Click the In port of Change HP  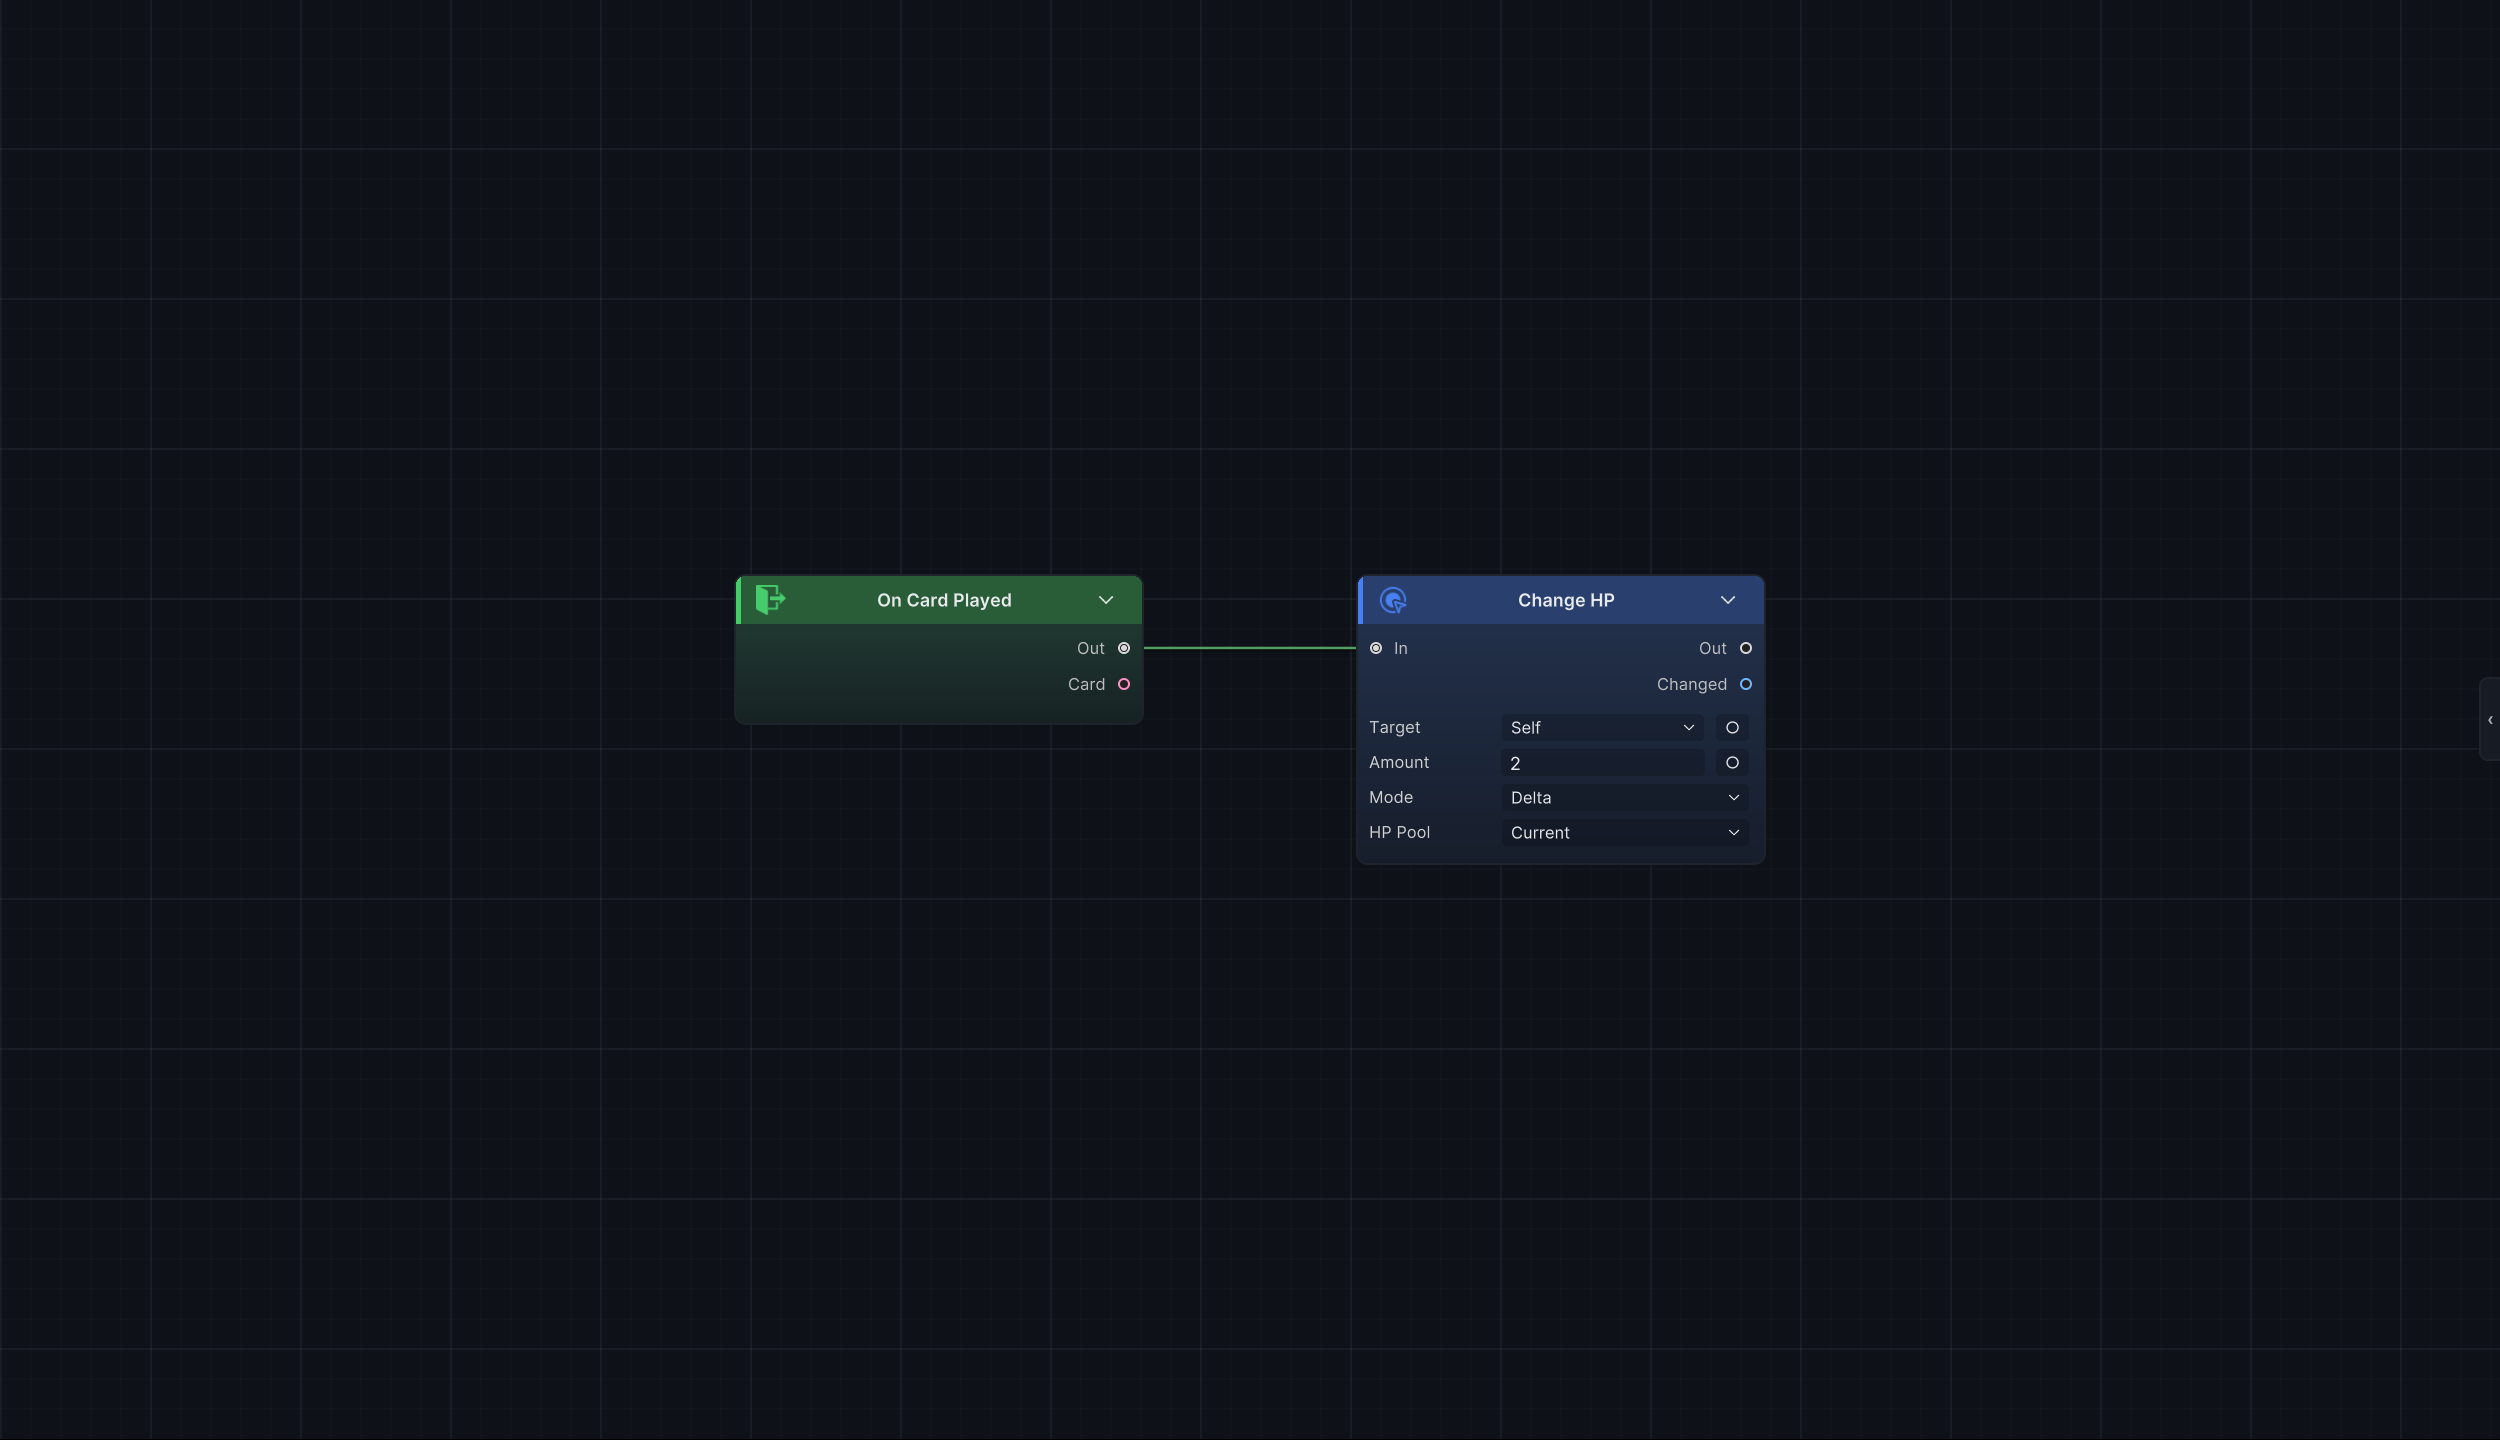click(x=1376, y=648)
